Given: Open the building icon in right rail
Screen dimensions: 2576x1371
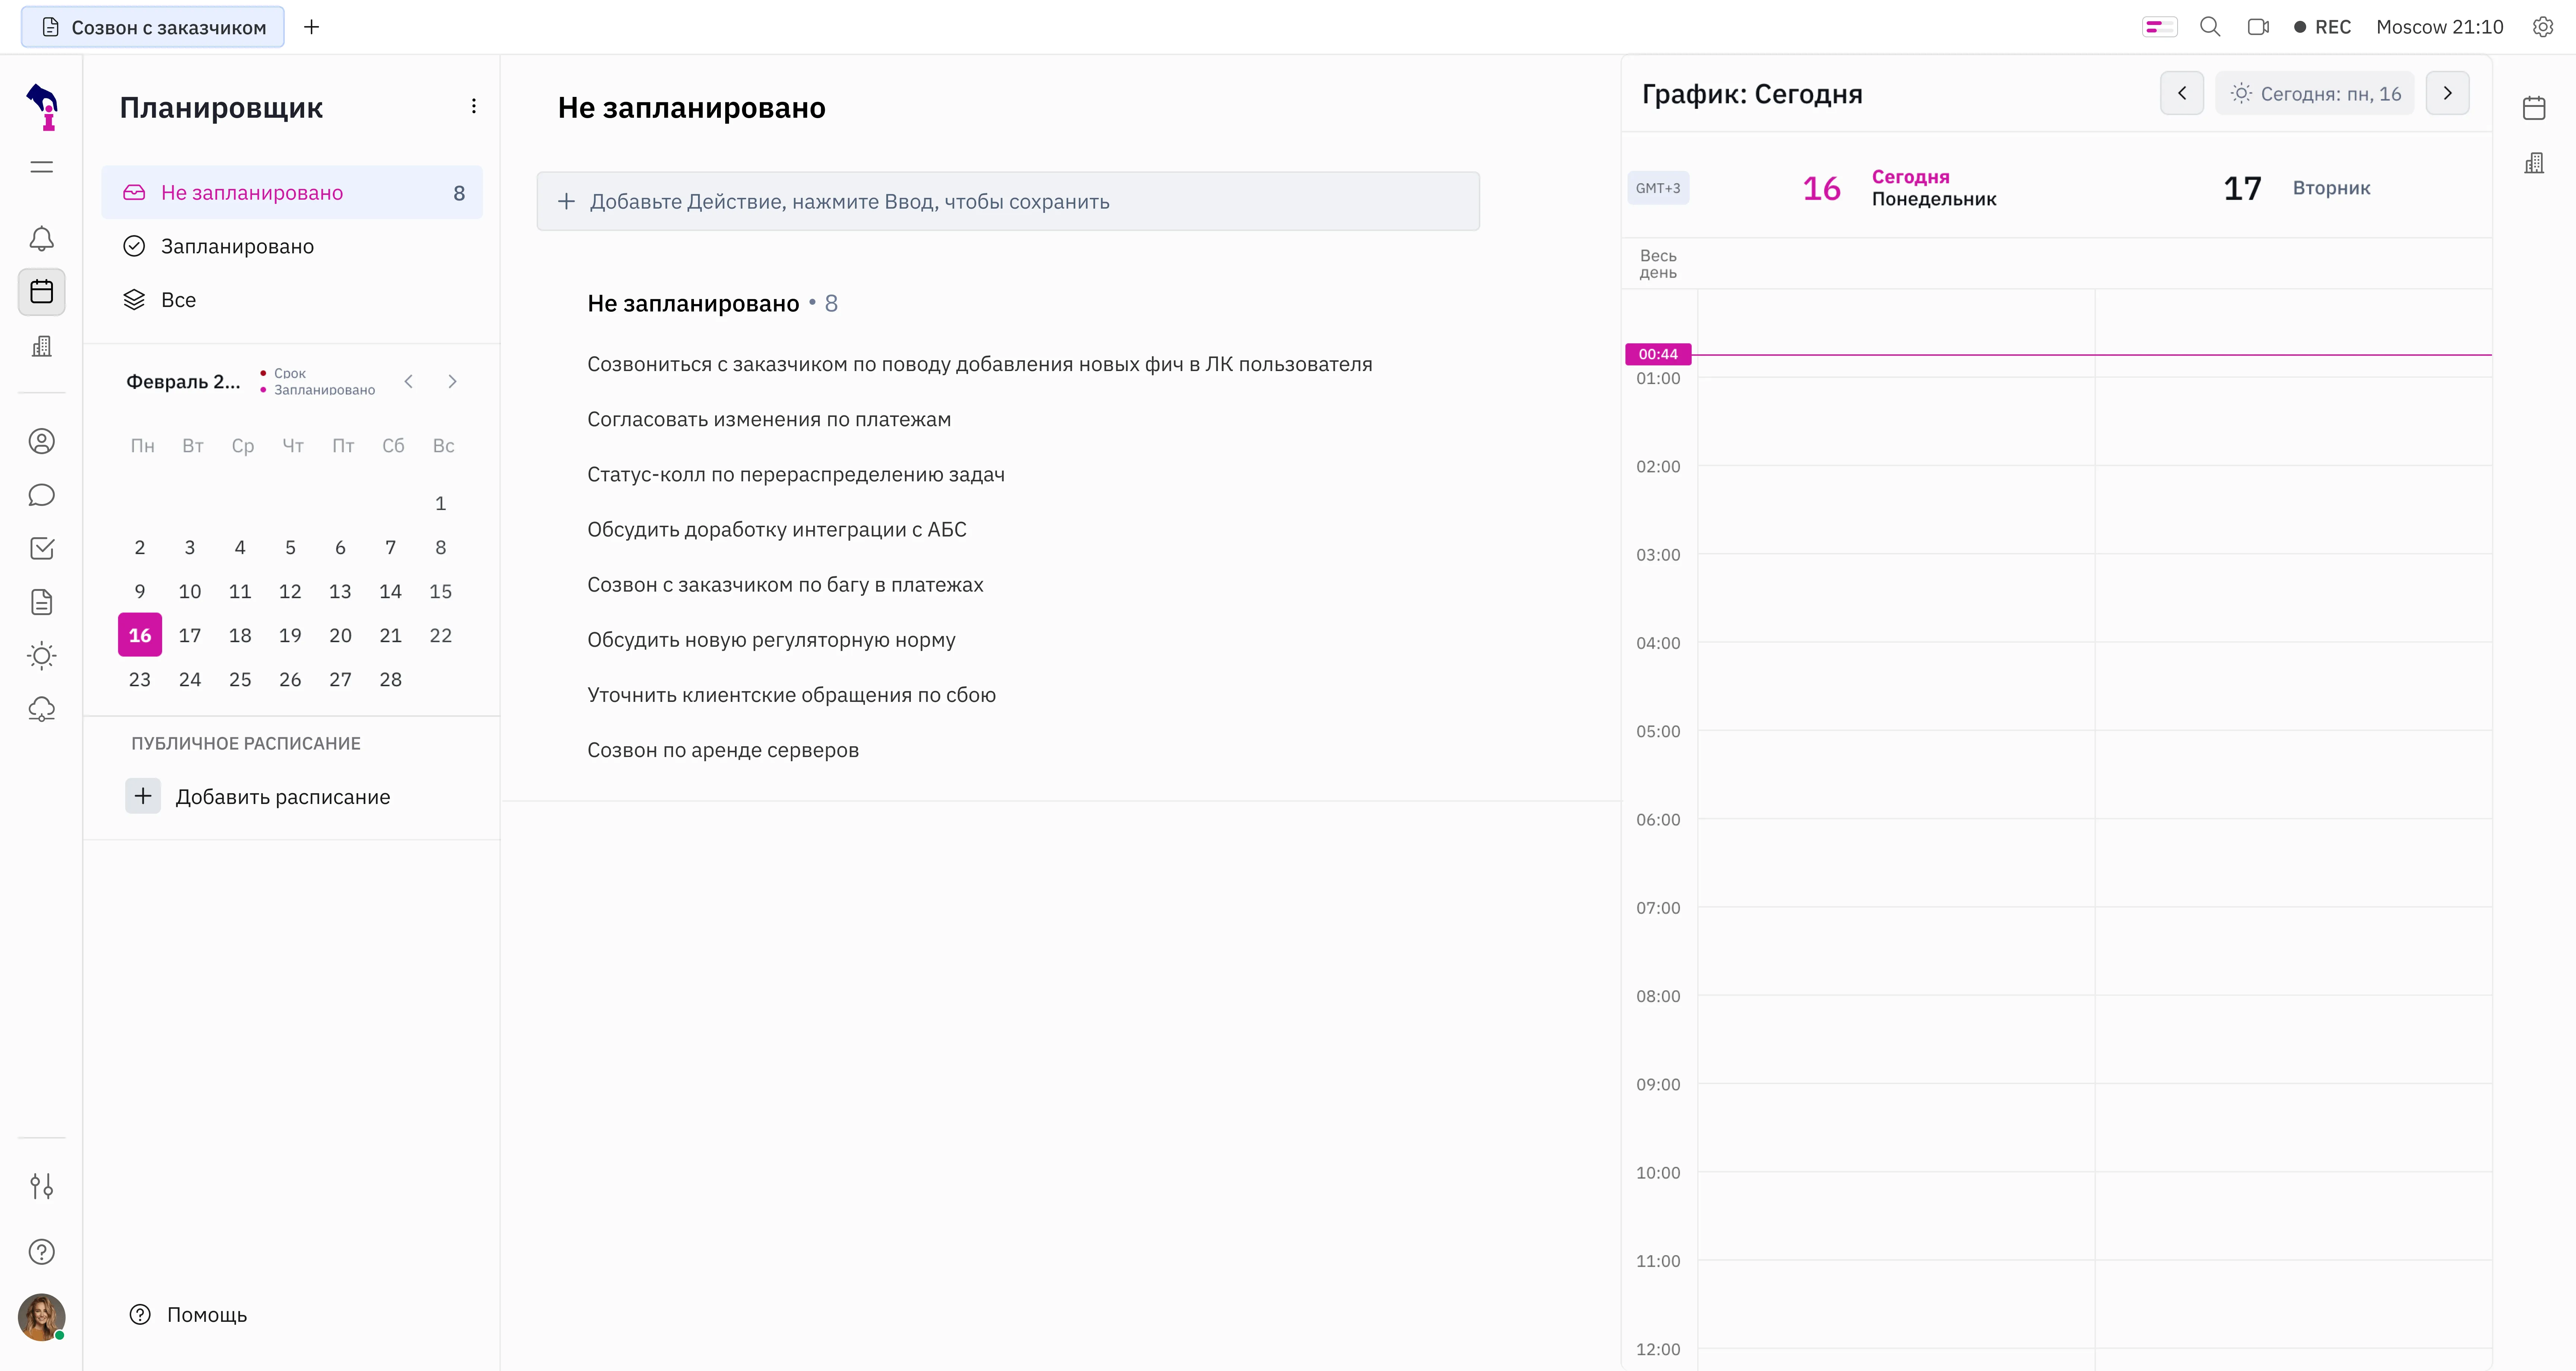Looking at the screenshot, I should point(2534,163).
